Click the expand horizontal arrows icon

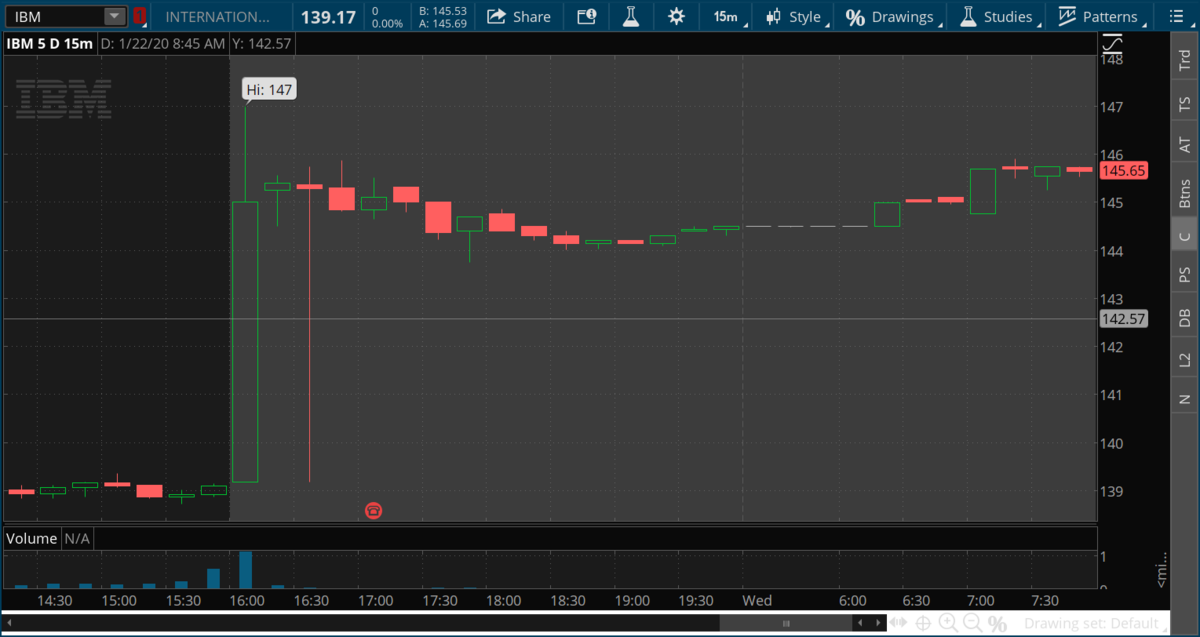click(898, 623)
